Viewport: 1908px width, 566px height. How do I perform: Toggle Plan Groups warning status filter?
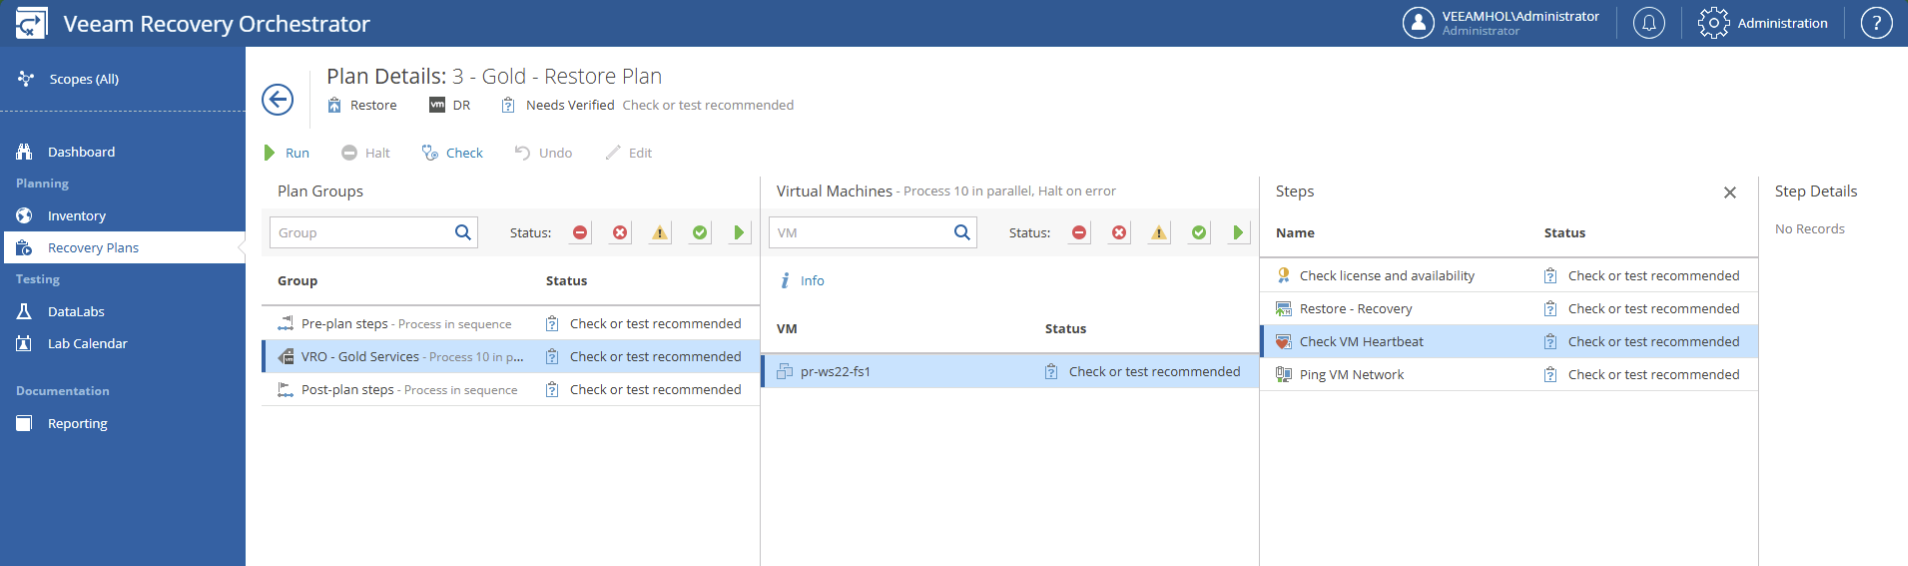click(660, 233)
